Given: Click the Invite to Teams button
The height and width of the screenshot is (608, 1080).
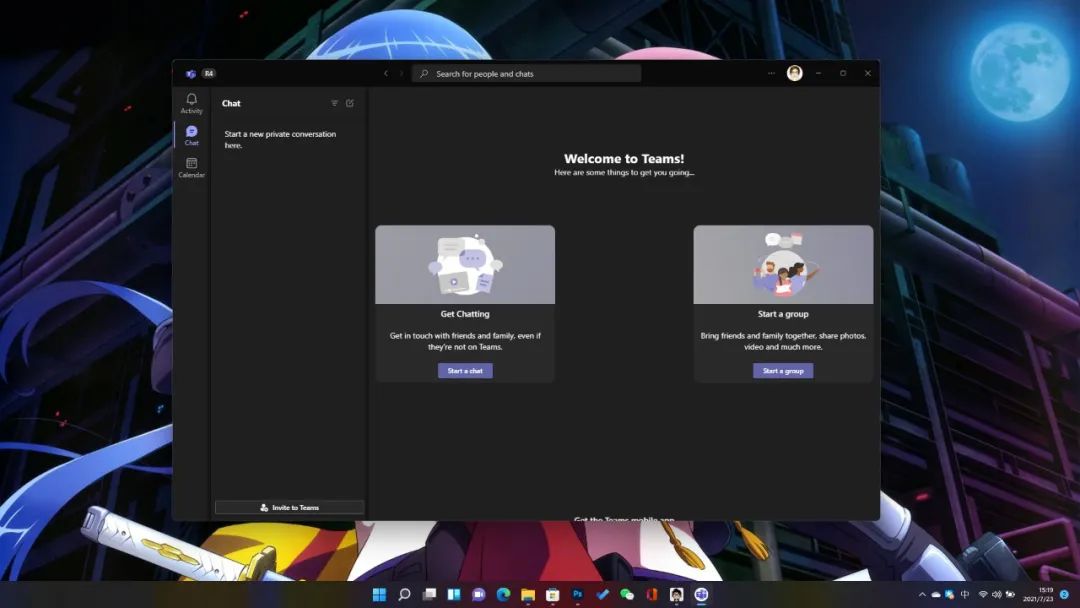Looking at the screenshot, I should [289, 507].
